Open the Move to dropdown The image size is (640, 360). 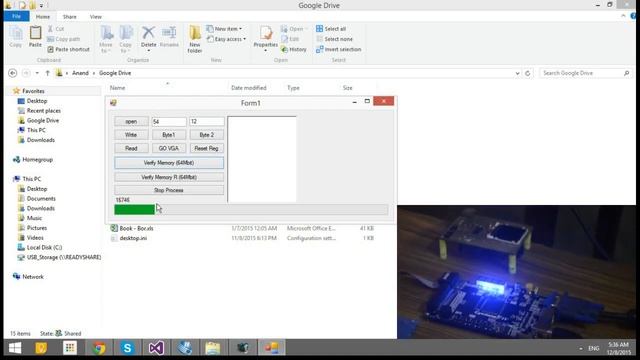tap(106, 39)
